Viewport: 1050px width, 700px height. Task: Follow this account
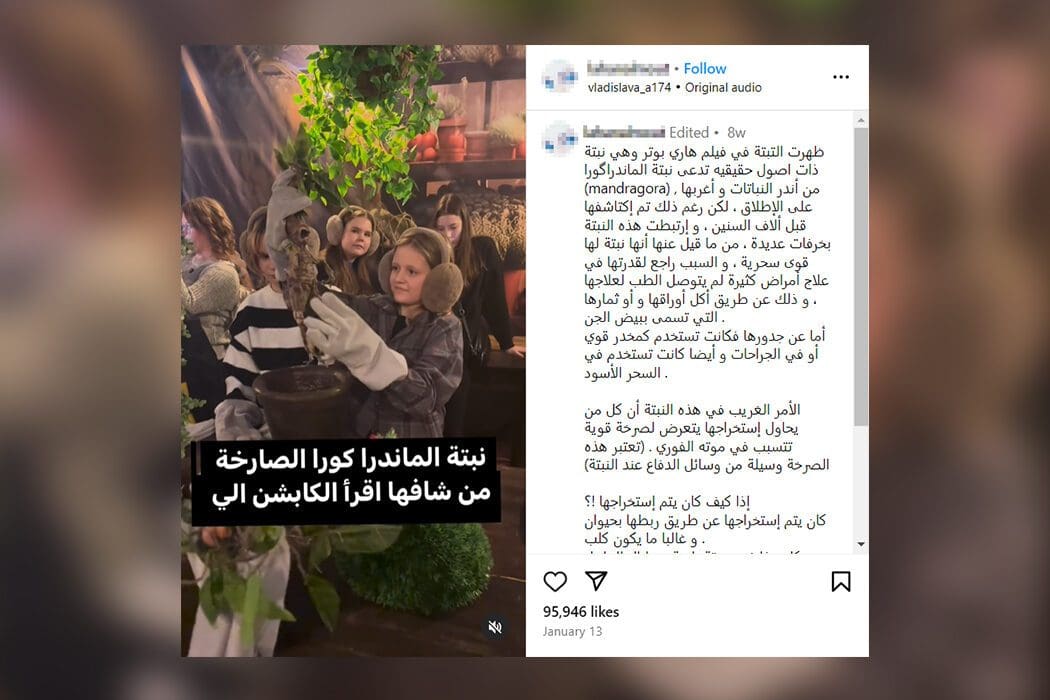tap(704, 68)
